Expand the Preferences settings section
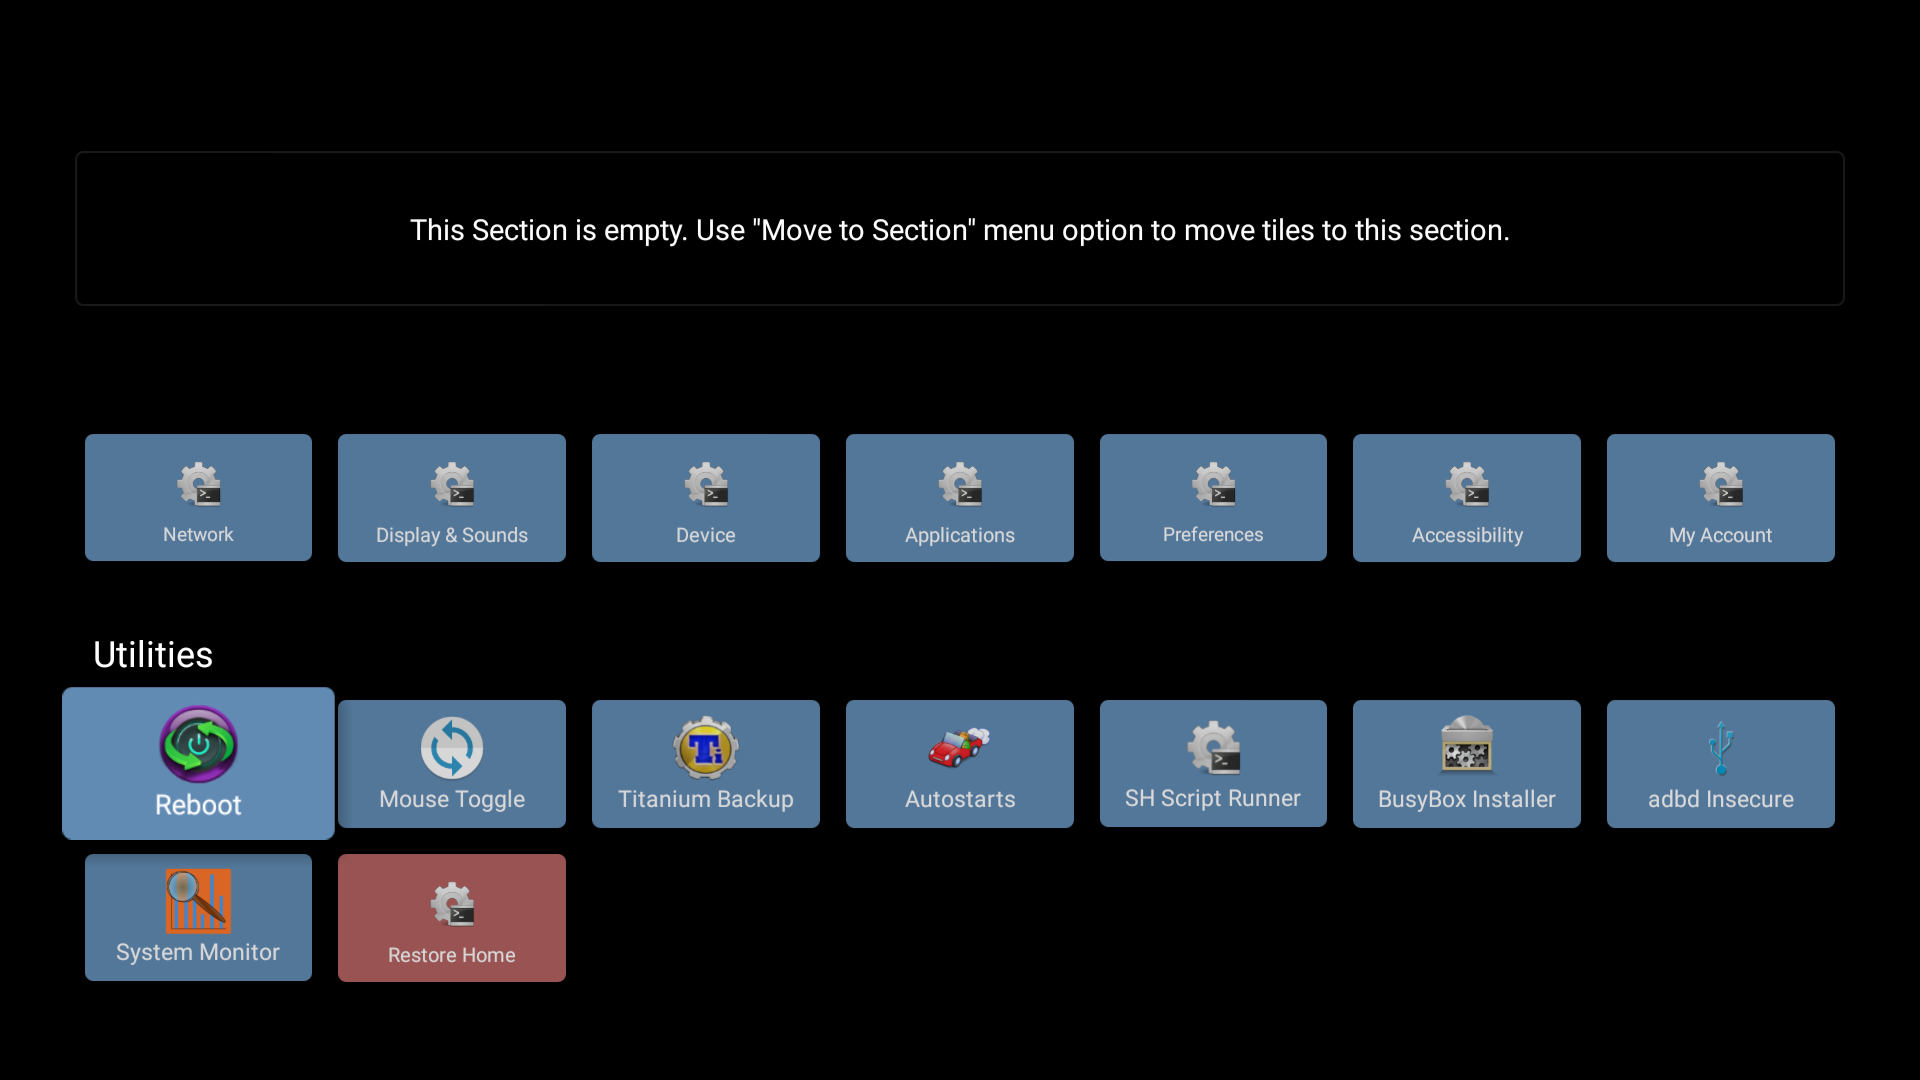 1213,497
